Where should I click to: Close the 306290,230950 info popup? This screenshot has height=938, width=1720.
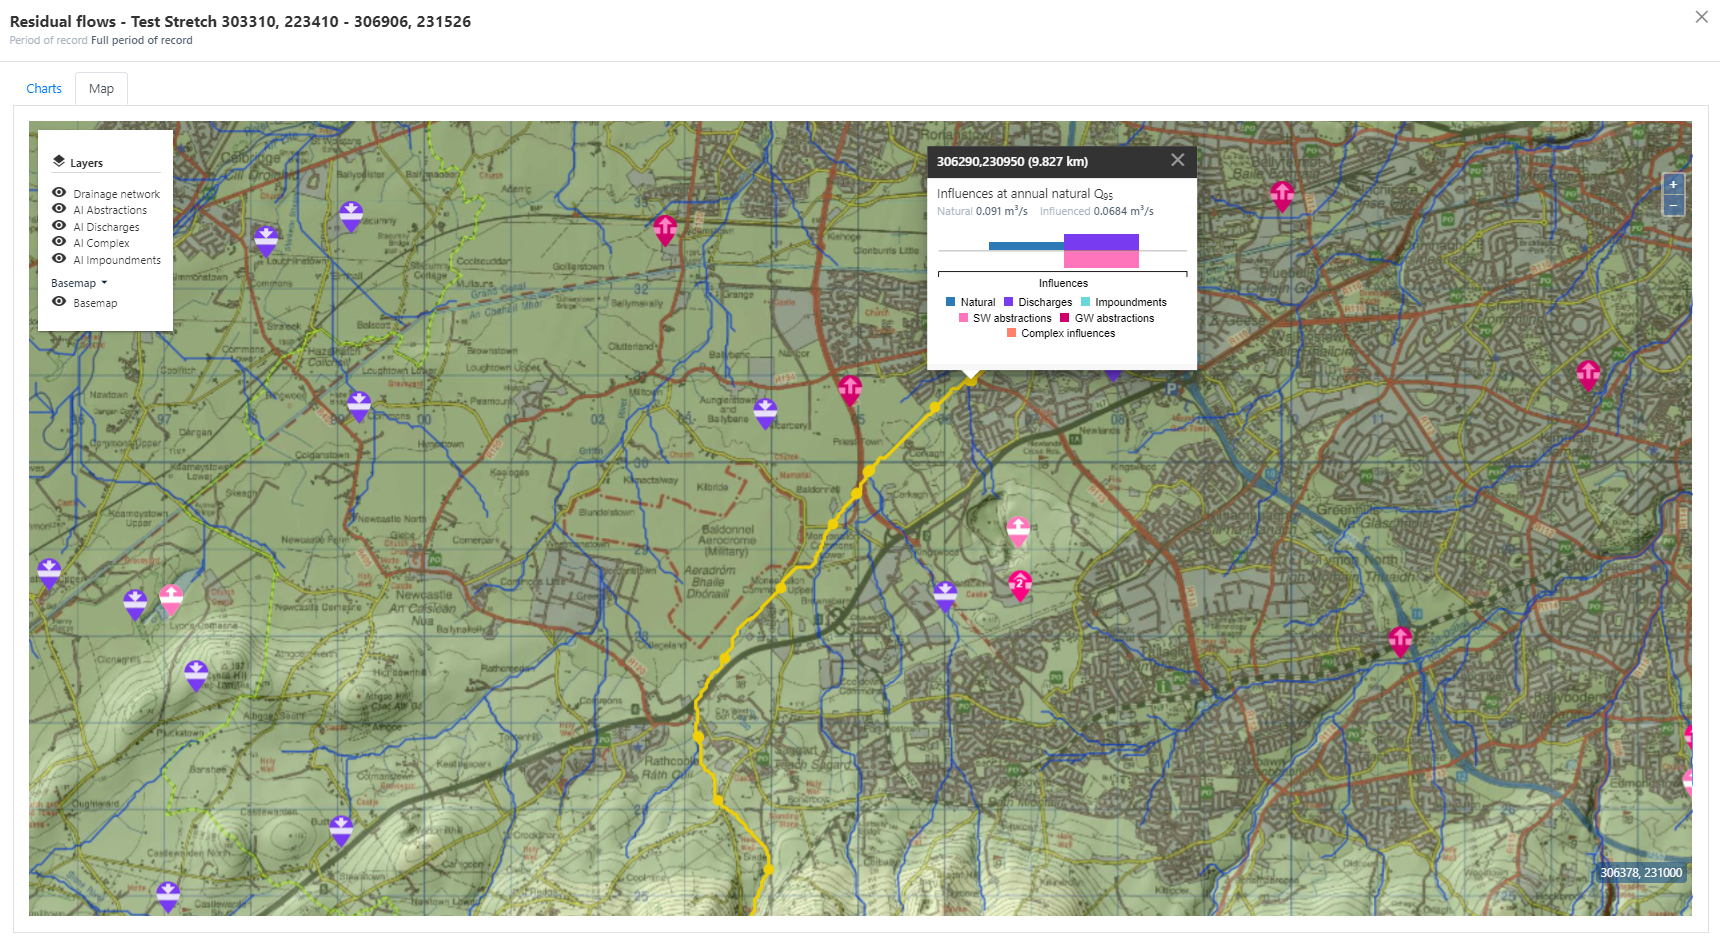pos(1177,160)
